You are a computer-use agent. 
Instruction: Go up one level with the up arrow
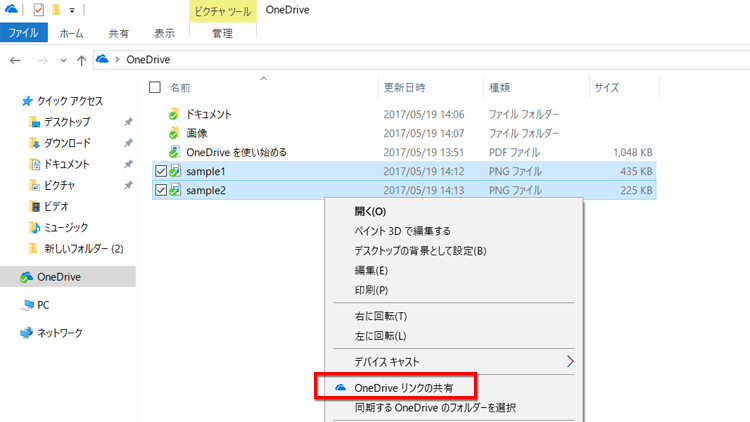[81, 60]
